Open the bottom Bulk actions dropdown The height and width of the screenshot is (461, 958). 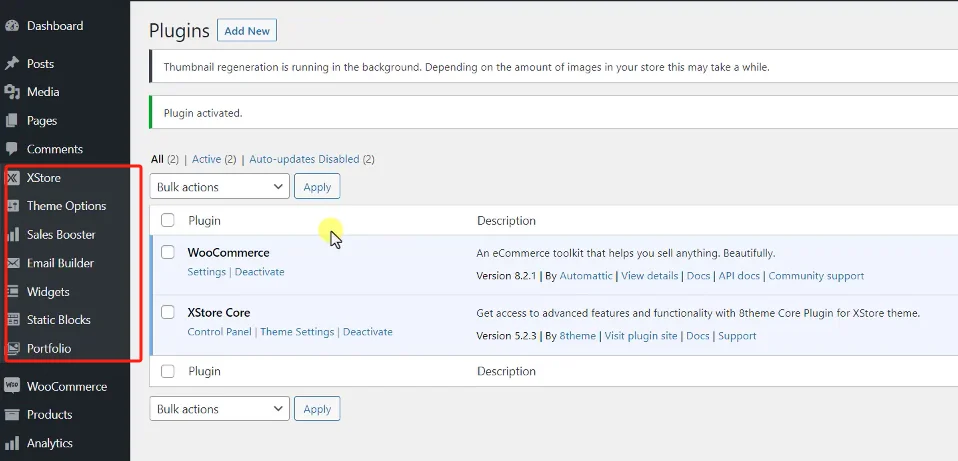tap(220, 409)
